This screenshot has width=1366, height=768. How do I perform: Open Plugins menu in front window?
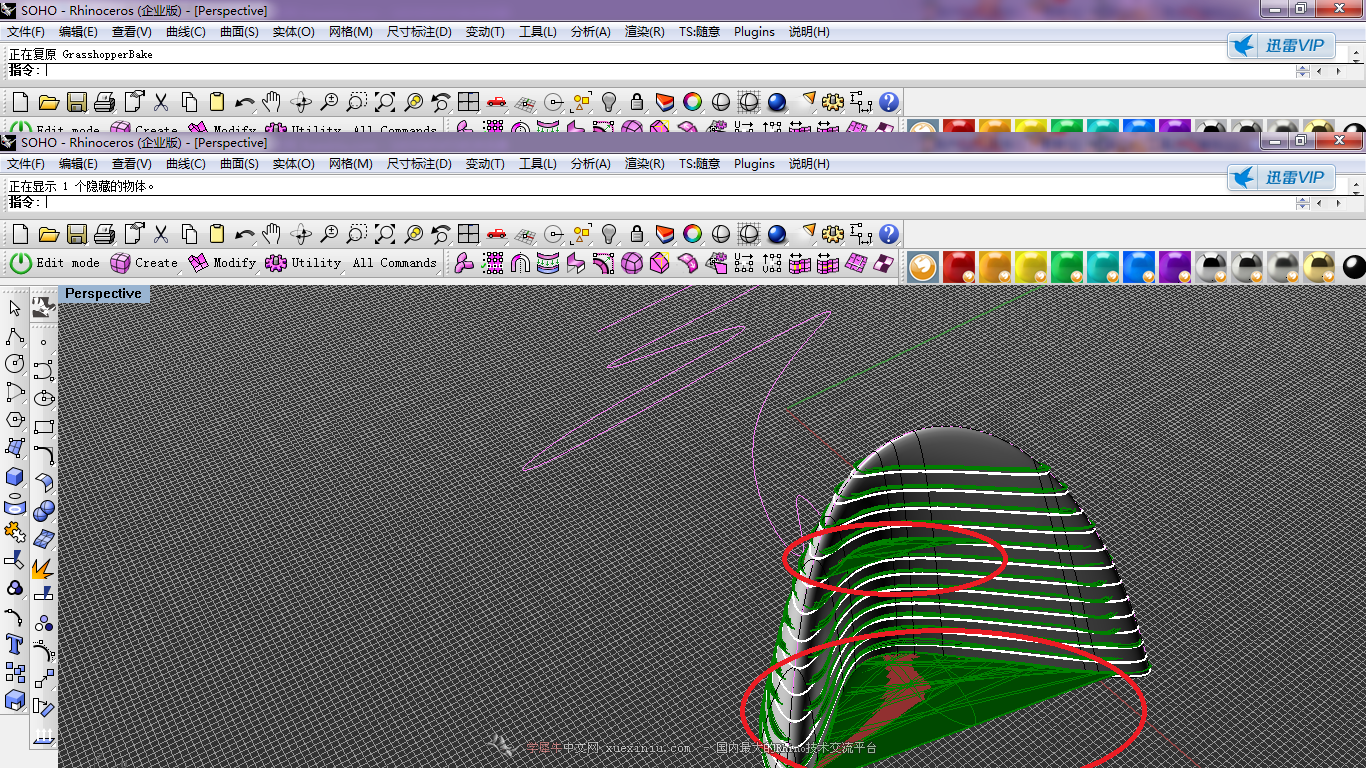pos(754,164)
